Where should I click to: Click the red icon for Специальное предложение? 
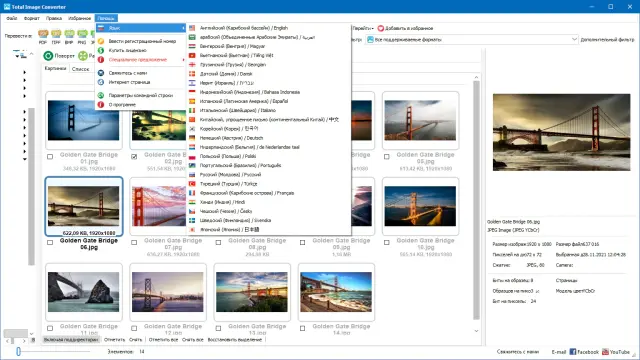[101, 60]
